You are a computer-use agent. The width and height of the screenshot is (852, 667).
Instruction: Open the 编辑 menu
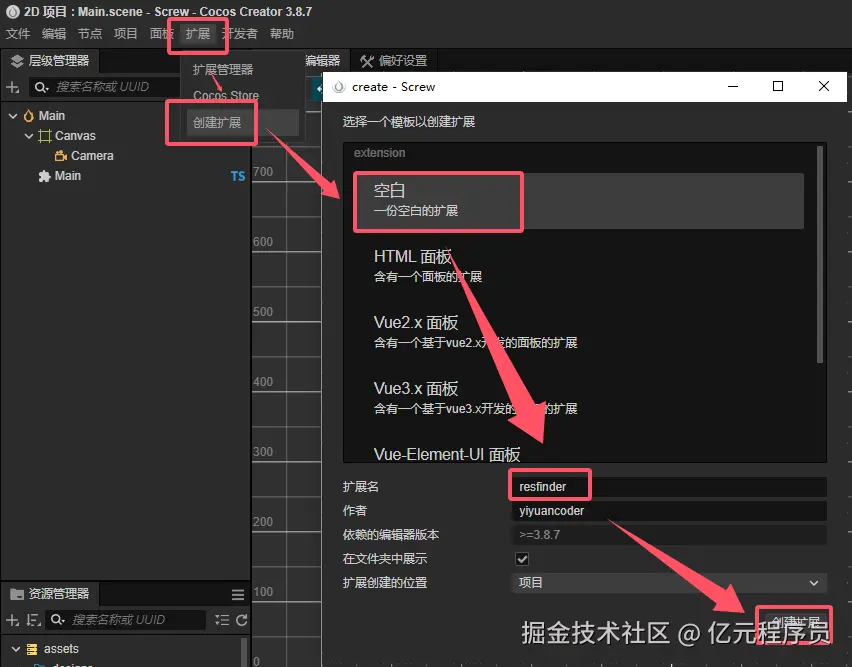[x=54, y=34]
